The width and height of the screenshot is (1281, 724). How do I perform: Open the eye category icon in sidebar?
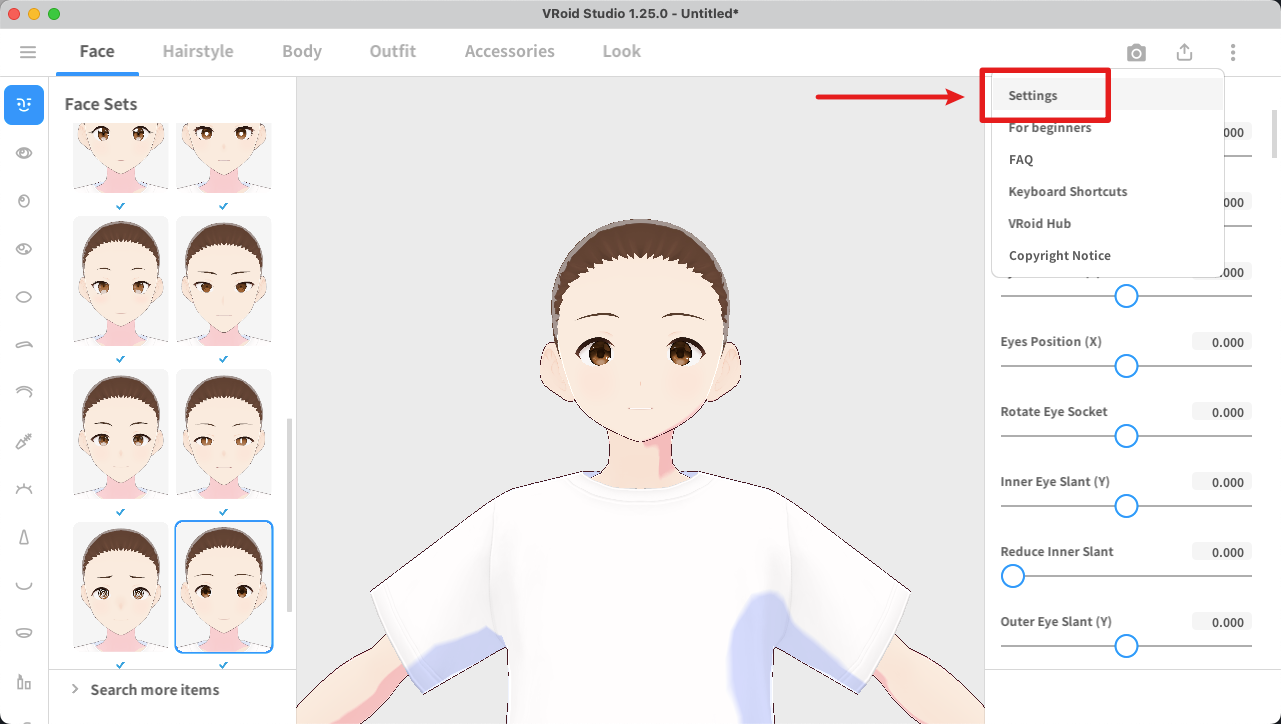pyautogui.click(x=24, y=153)
